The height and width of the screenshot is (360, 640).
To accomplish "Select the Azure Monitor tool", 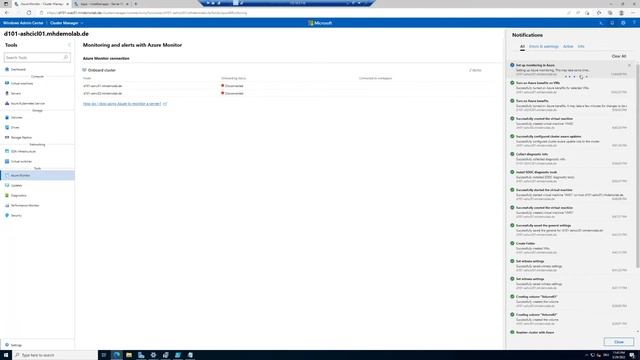I will [x=37, y=176].
